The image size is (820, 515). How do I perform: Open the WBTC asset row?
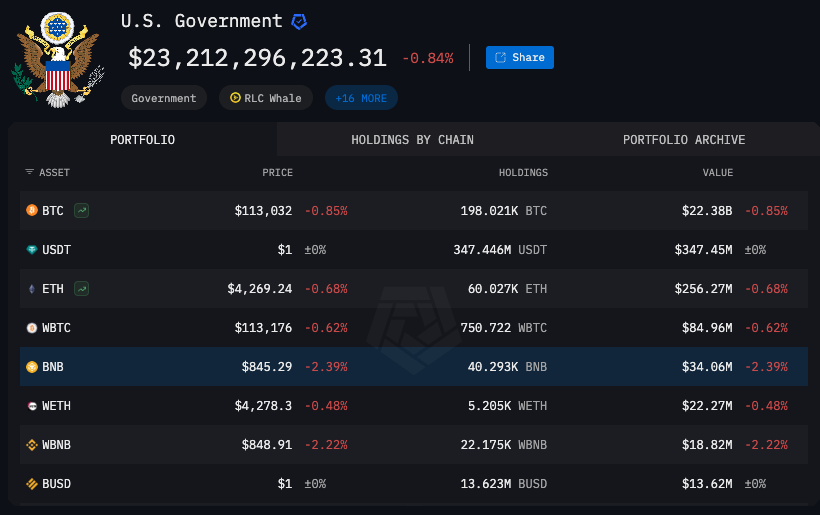(x=56, y=328)
